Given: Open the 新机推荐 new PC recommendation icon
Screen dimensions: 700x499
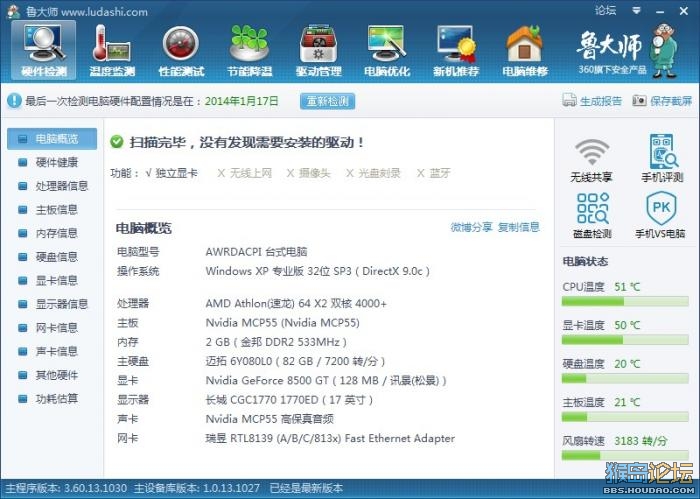Looking at the screenshot, I should point(456,50).
